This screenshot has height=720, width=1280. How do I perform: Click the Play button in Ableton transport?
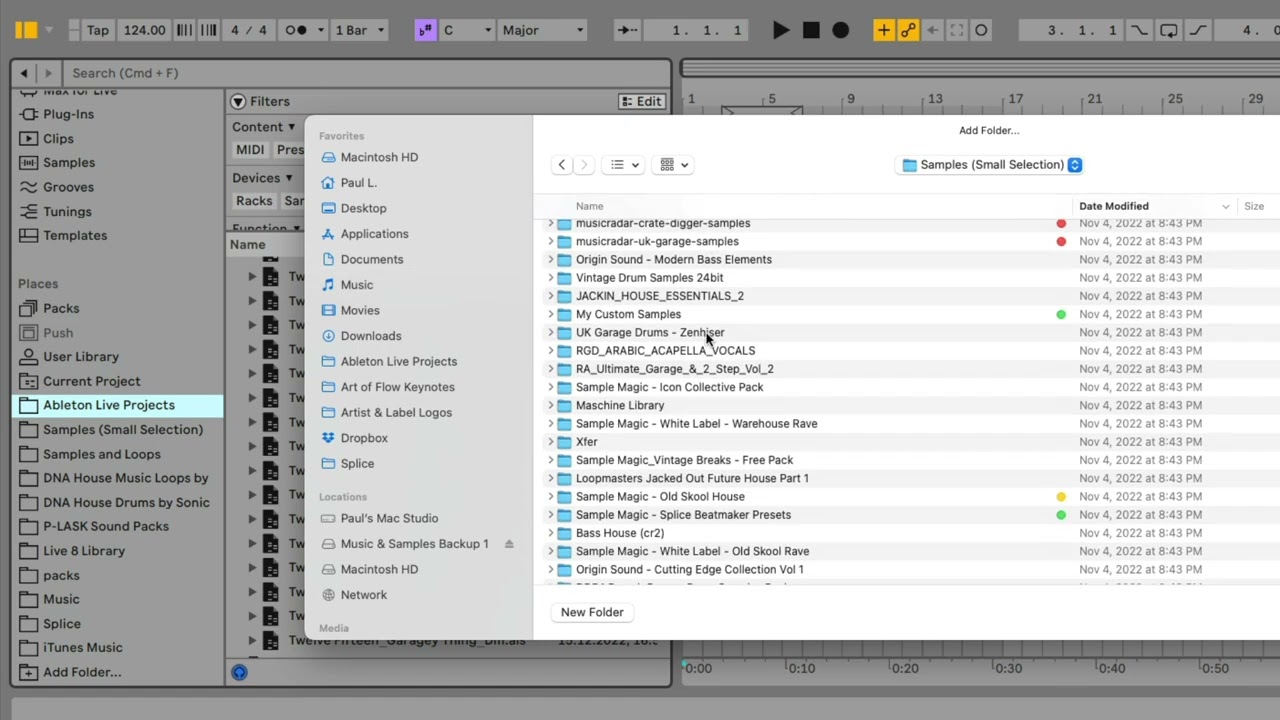(x=781, y=30)
